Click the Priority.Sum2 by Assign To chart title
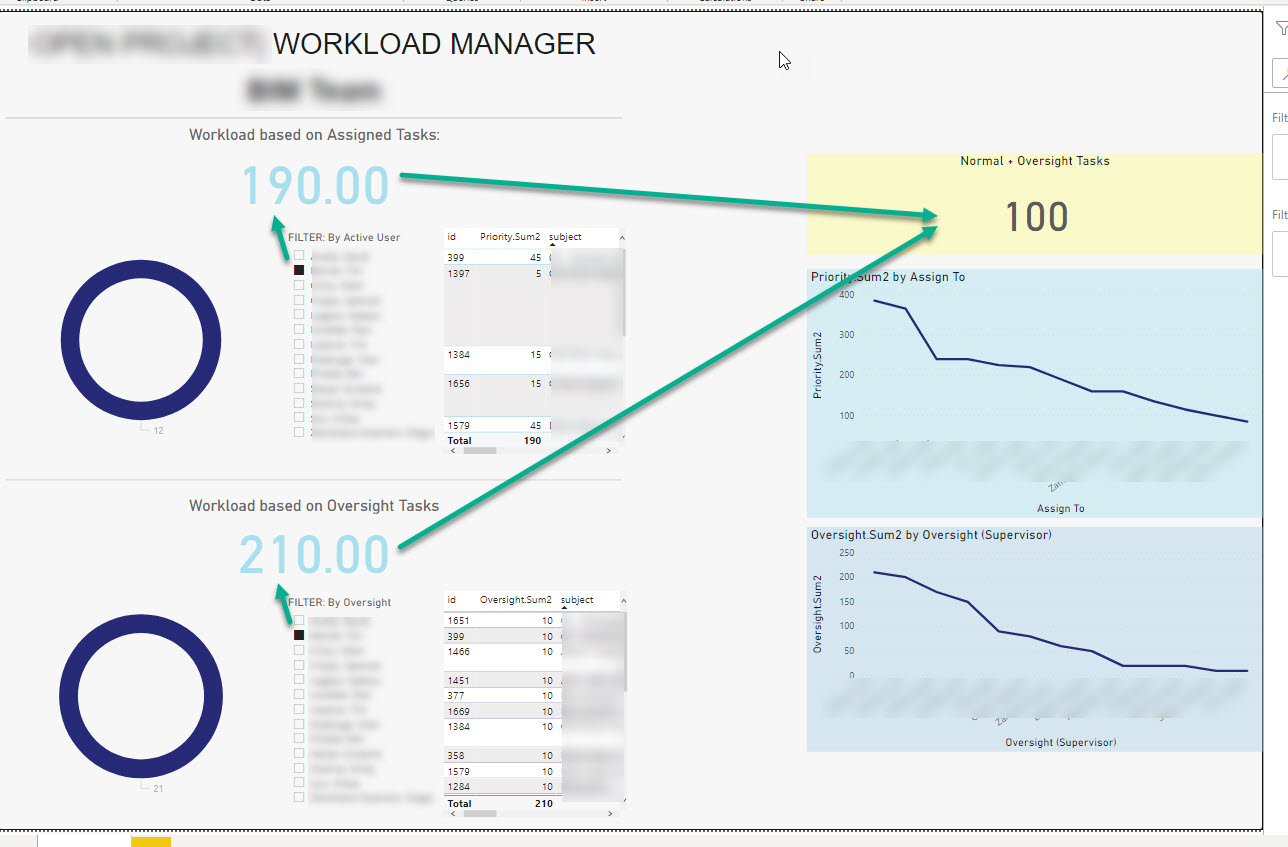This screenshot has width=1288, height=847. (888, 277)
